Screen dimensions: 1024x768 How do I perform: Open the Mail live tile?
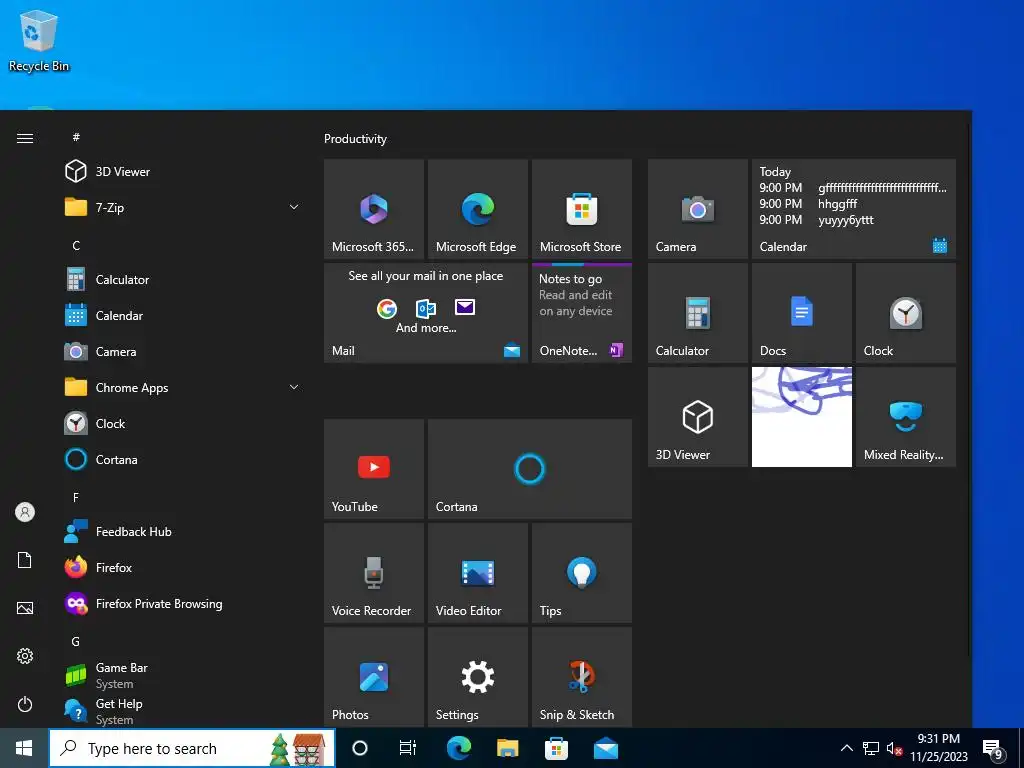[426, 313]
